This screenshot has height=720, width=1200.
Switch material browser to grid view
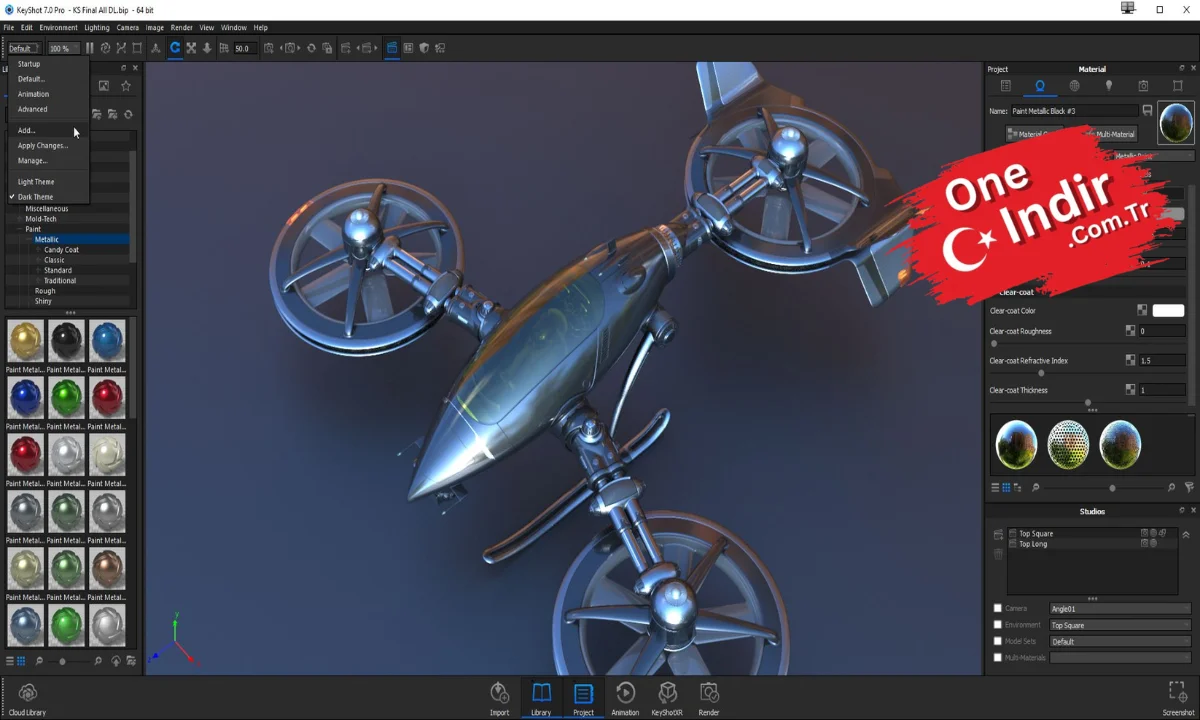(21, 661)
